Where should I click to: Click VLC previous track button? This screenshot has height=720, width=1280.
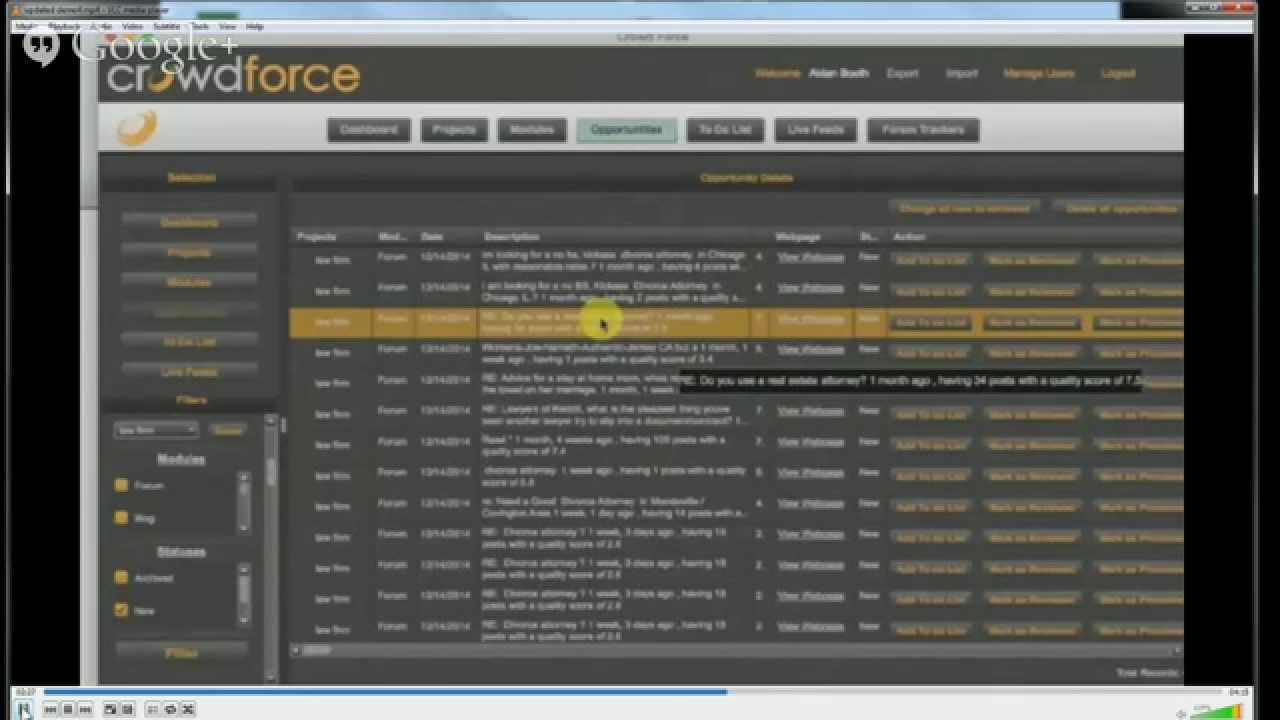(x=51, y=709)
